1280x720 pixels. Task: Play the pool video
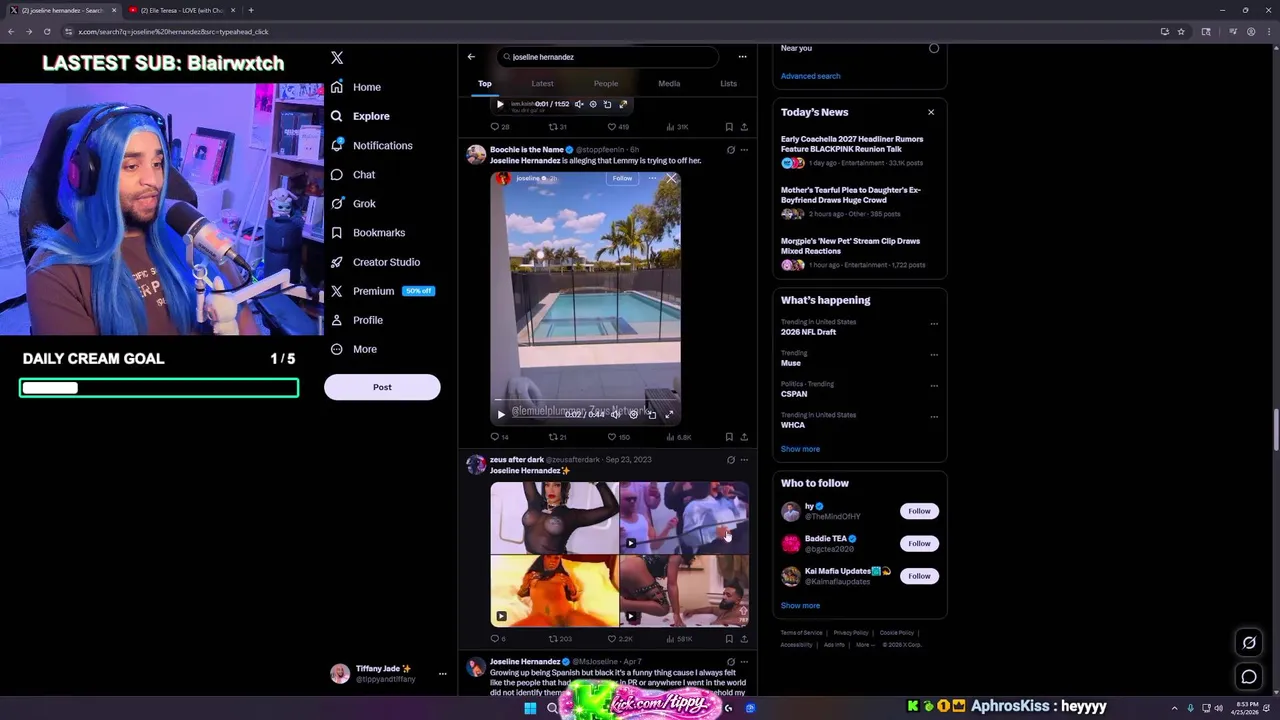pos(501,414)
